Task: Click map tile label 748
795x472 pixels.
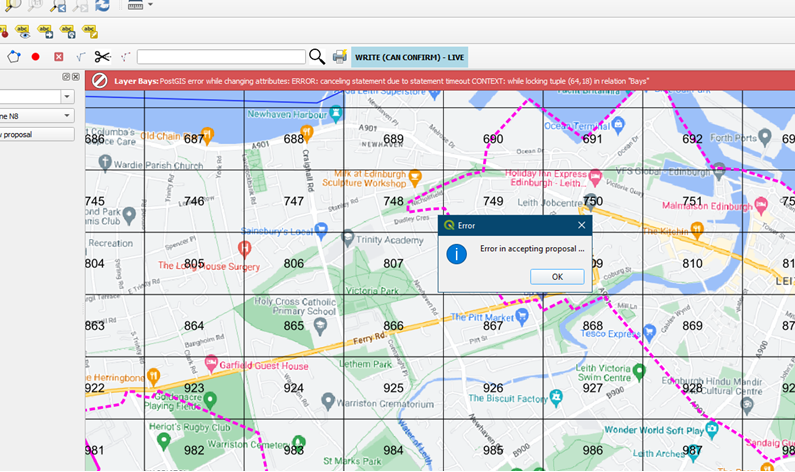Action: point(393,201)
